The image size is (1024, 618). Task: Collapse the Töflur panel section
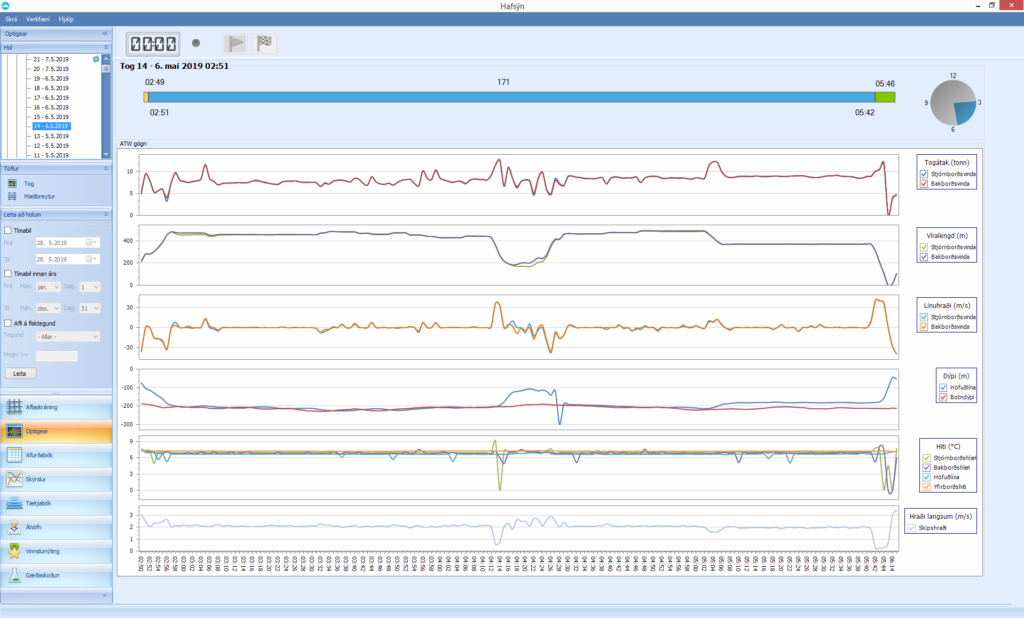click(x=106, y=169)
